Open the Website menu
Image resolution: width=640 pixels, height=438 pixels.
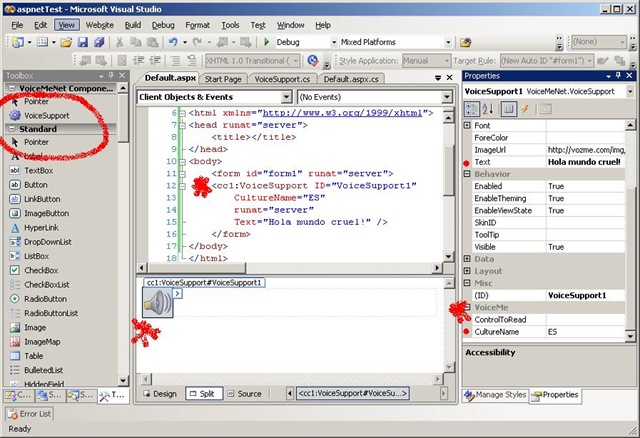(x=100, y=25)
